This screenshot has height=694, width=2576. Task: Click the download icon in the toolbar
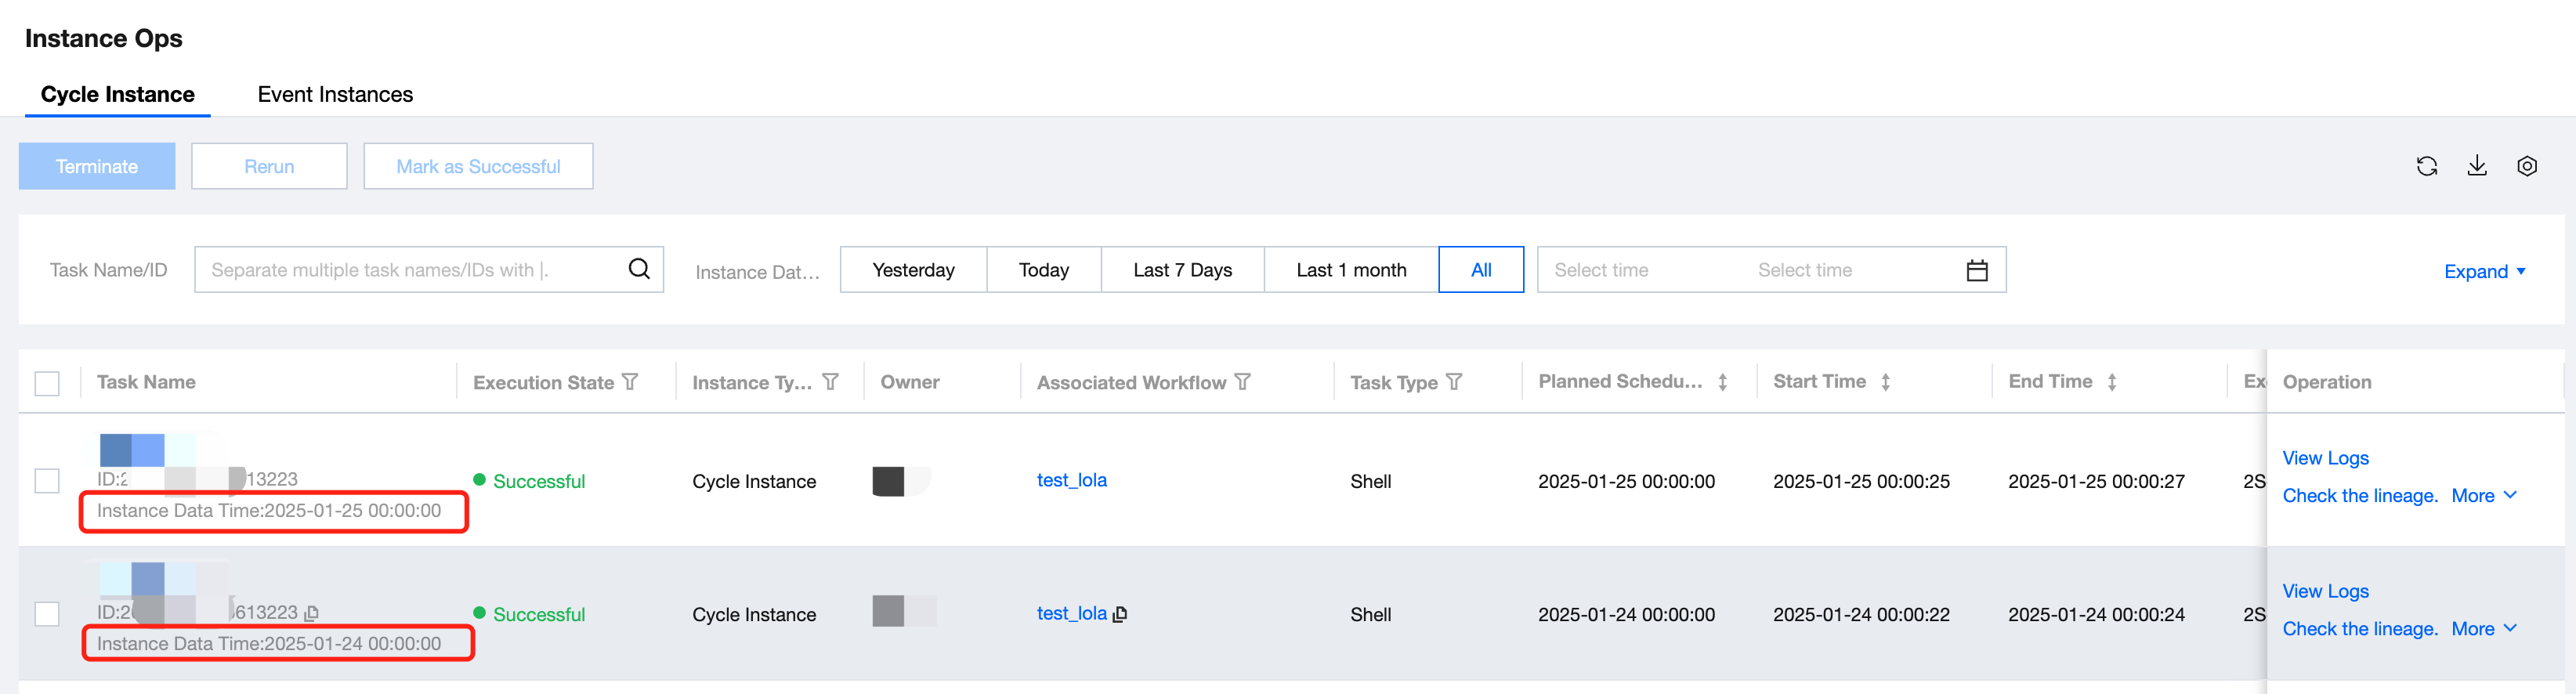(2476, 166)
